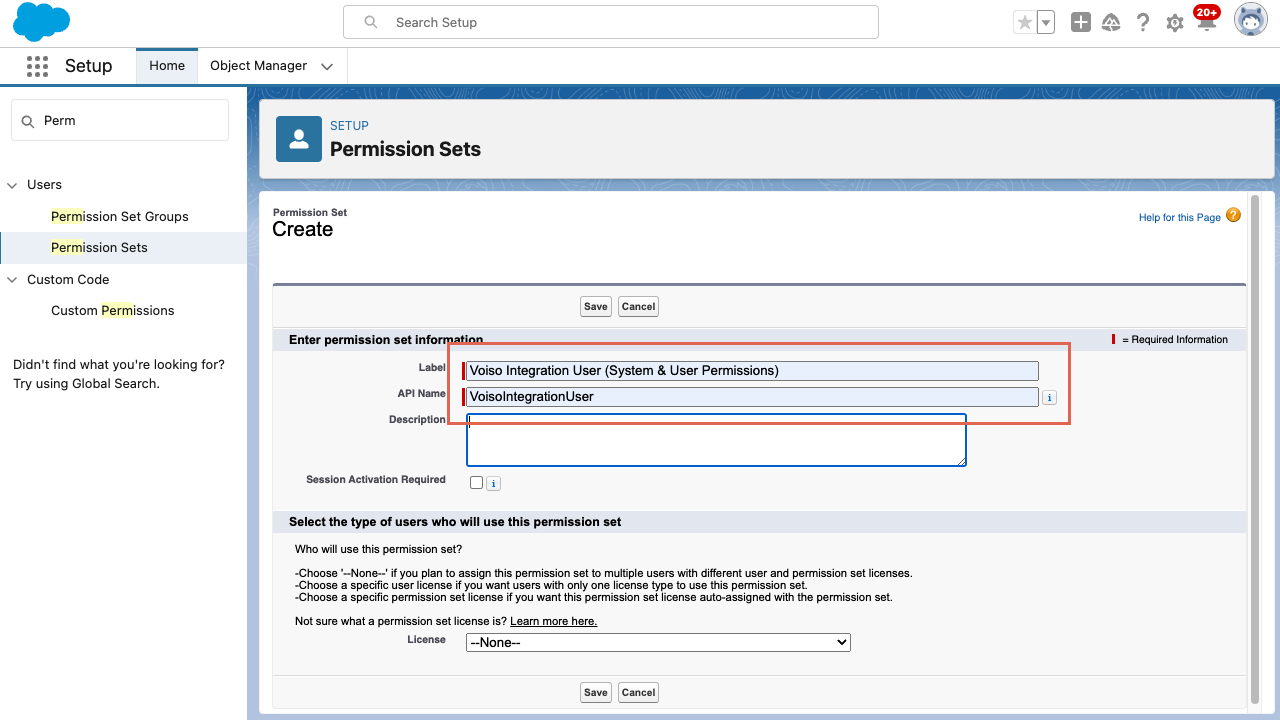Collapse the Users tree section
Image resolution: width=1280 pixels, height=720 pixels.
click(x=13, y=185)
